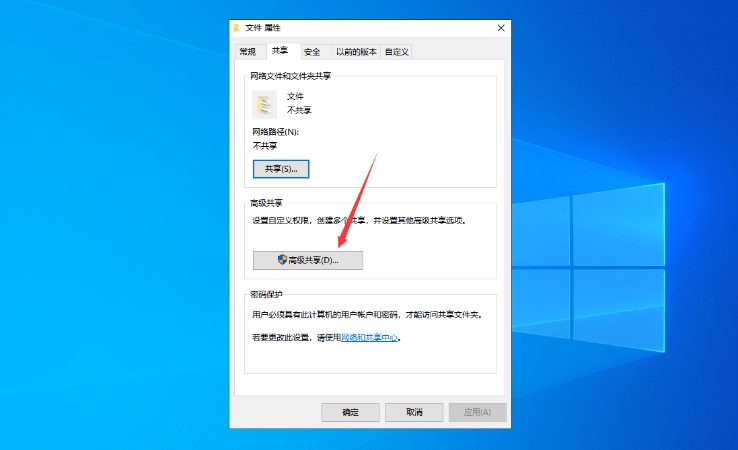Click the folder icon in the title bar
The image size is (738, 450).
point(236,28)
